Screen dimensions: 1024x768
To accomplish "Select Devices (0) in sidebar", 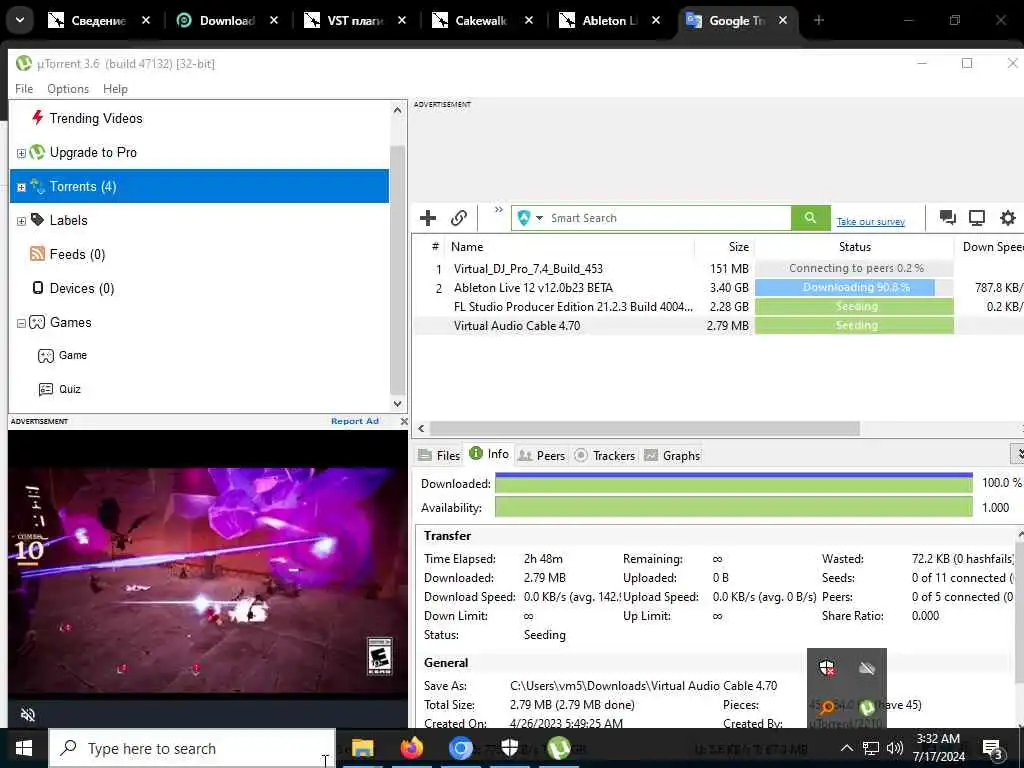I will [x=82, y=288].
